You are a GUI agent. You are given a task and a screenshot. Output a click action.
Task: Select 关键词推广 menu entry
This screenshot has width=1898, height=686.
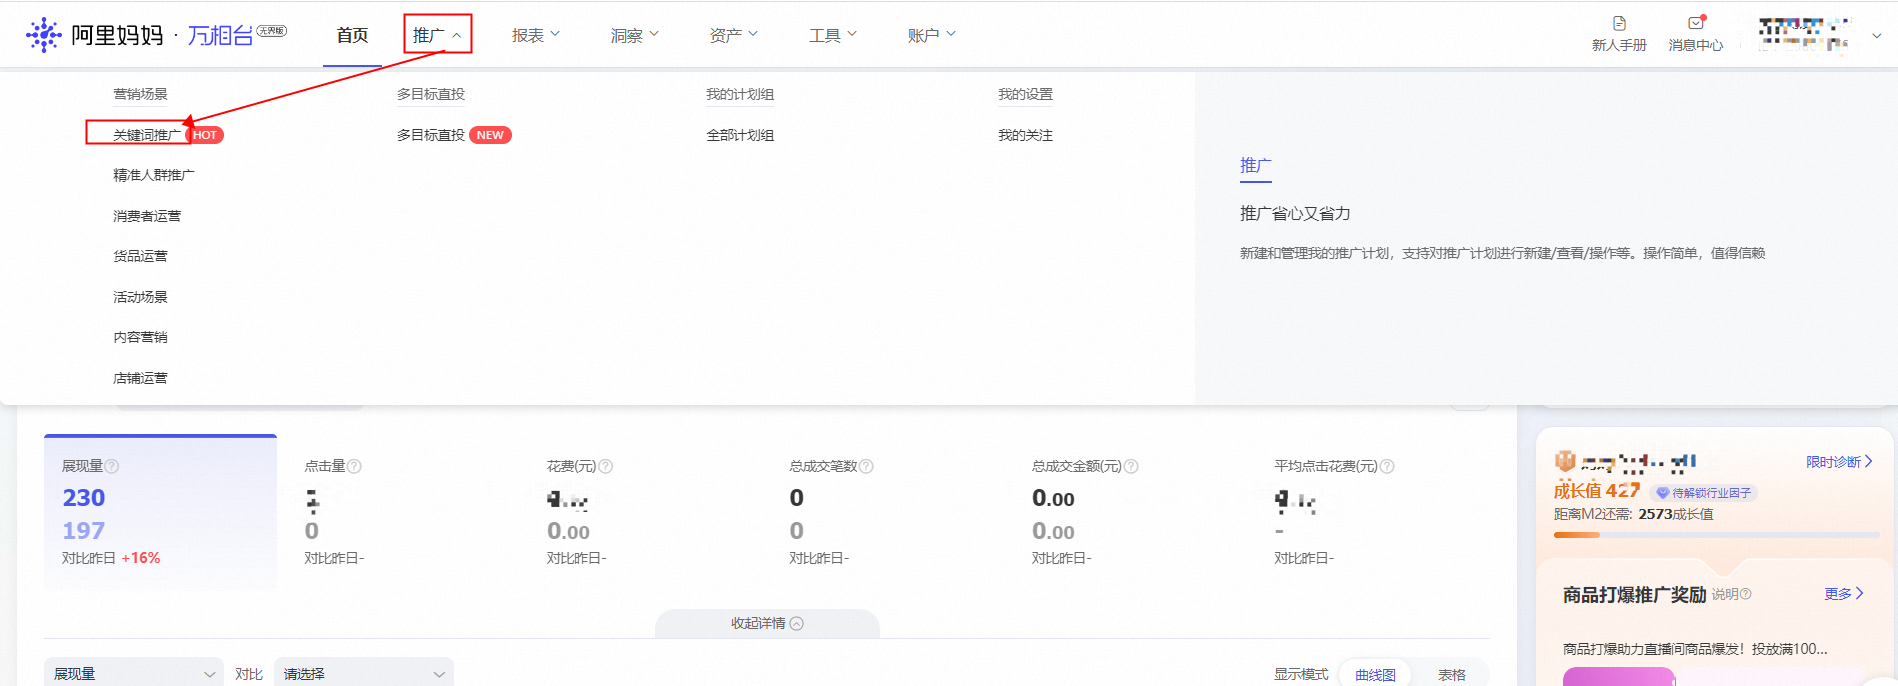[147, 135]
